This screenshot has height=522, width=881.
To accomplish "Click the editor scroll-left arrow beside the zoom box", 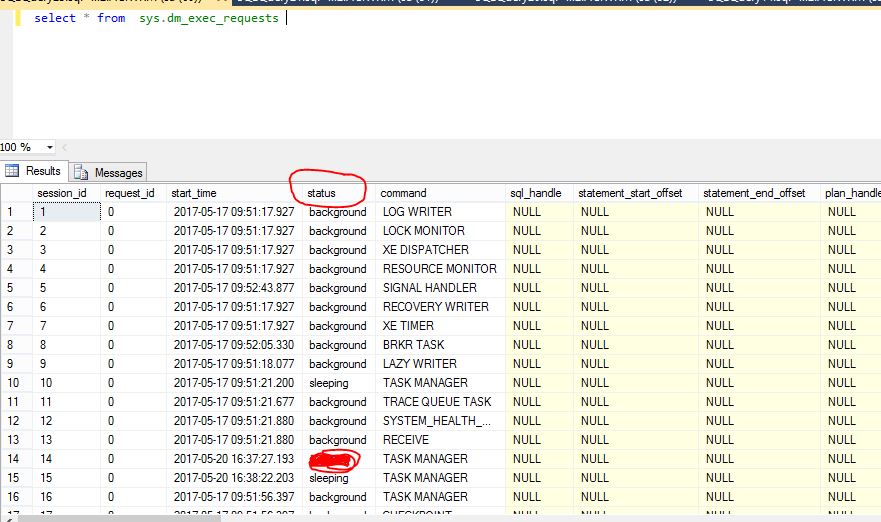I will [65, 147].
